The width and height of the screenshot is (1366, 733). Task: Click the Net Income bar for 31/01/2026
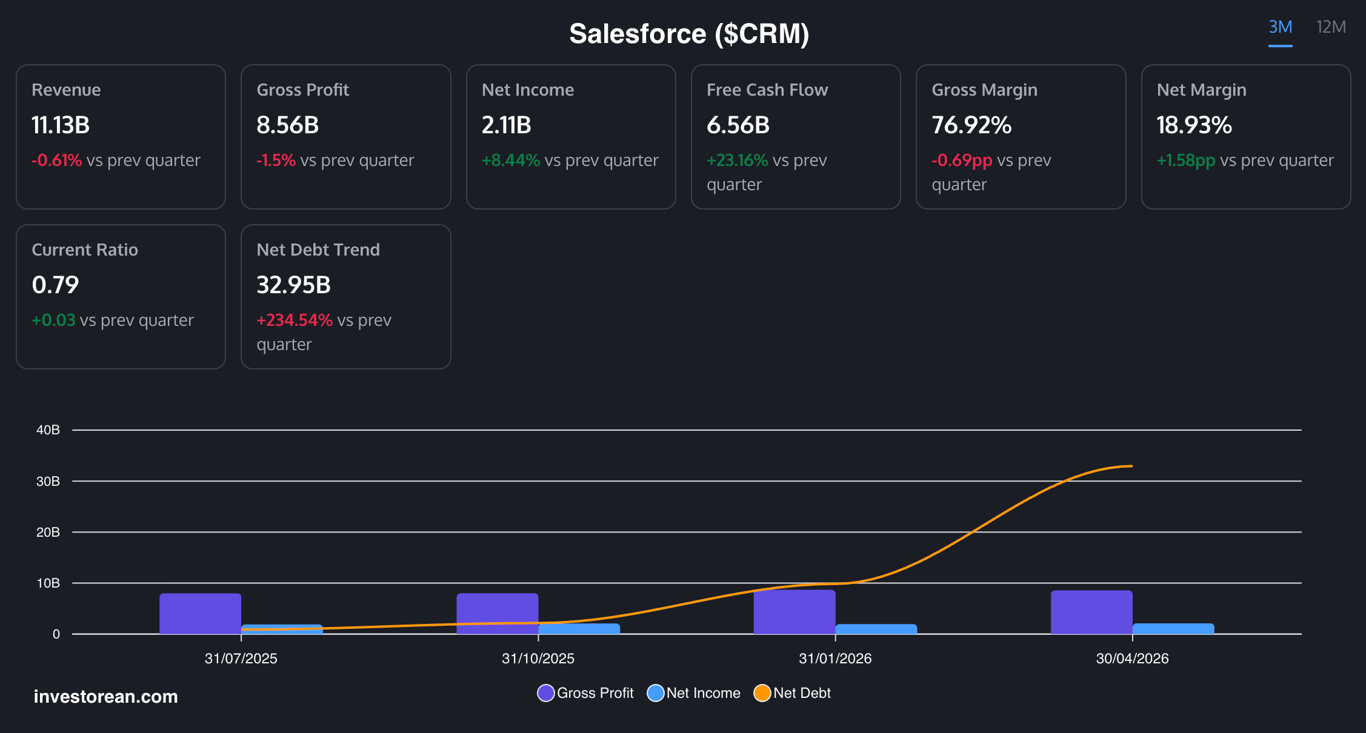coord(876,629)
